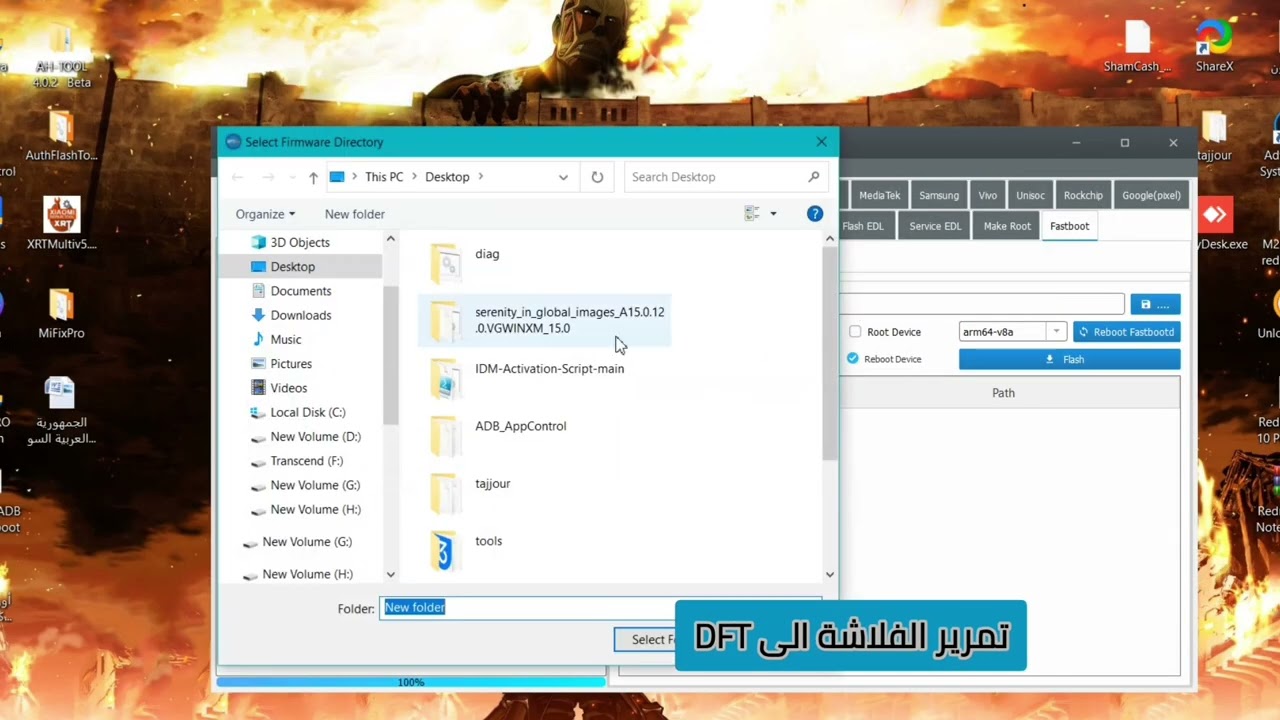The width and height of the screenshot is (1280, 720).
Task: Click the Reboot Fastbootd button
Action: 1126,332
